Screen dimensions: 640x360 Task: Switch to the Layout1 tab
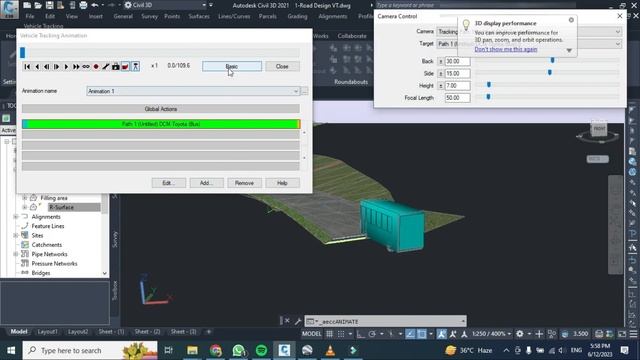[x=47, y=332]
